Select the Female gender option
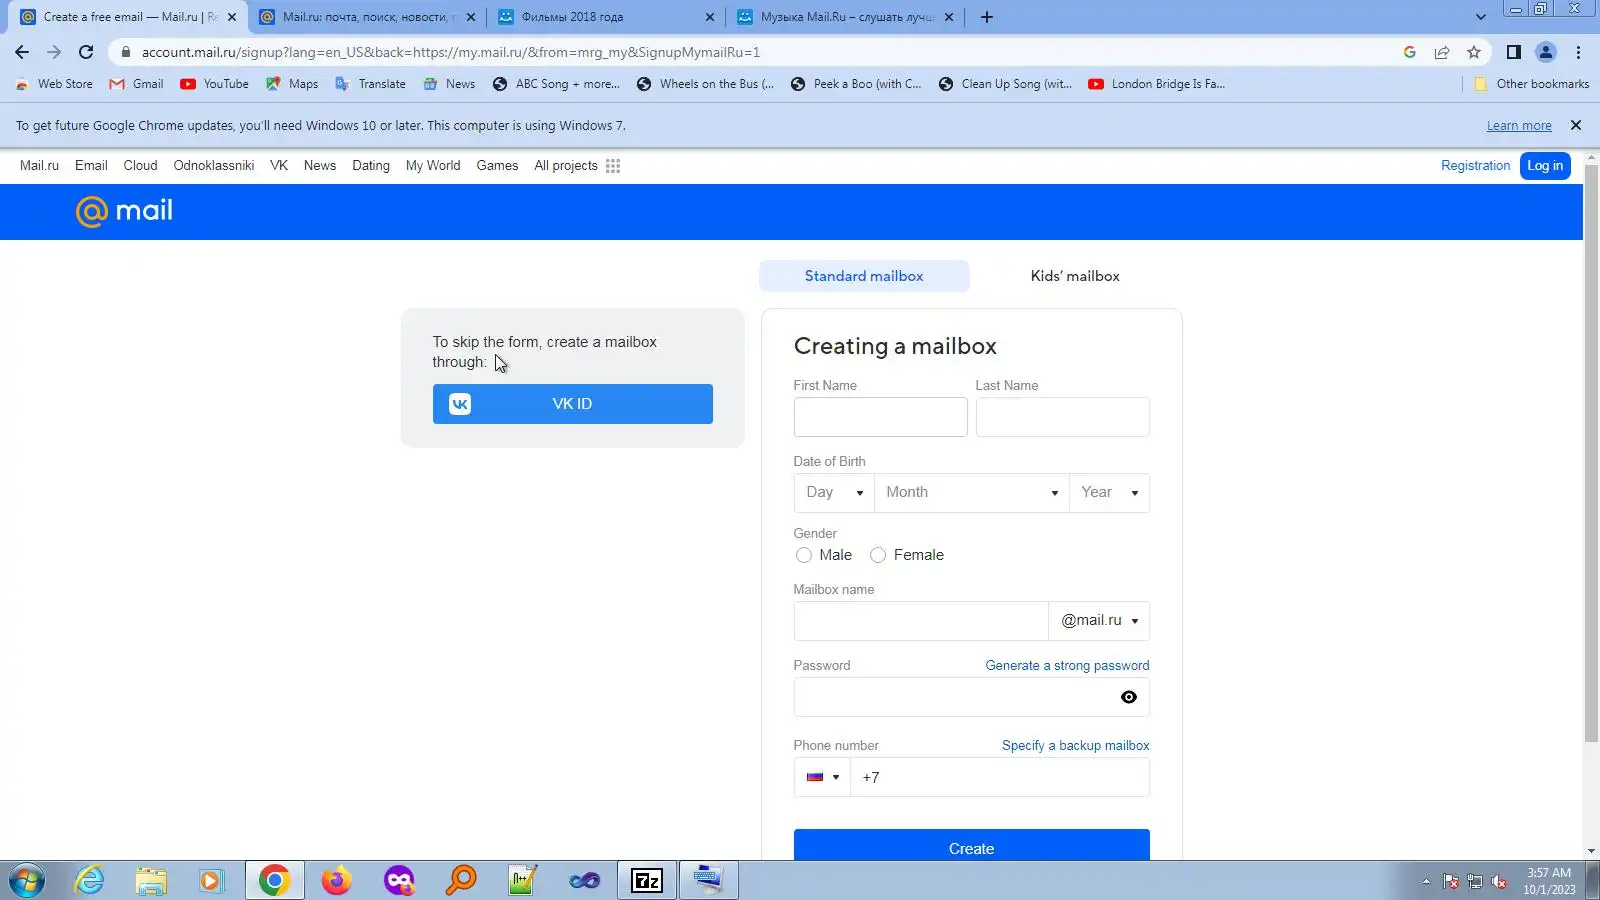The image size is (1600, 900). pos(878,555)
